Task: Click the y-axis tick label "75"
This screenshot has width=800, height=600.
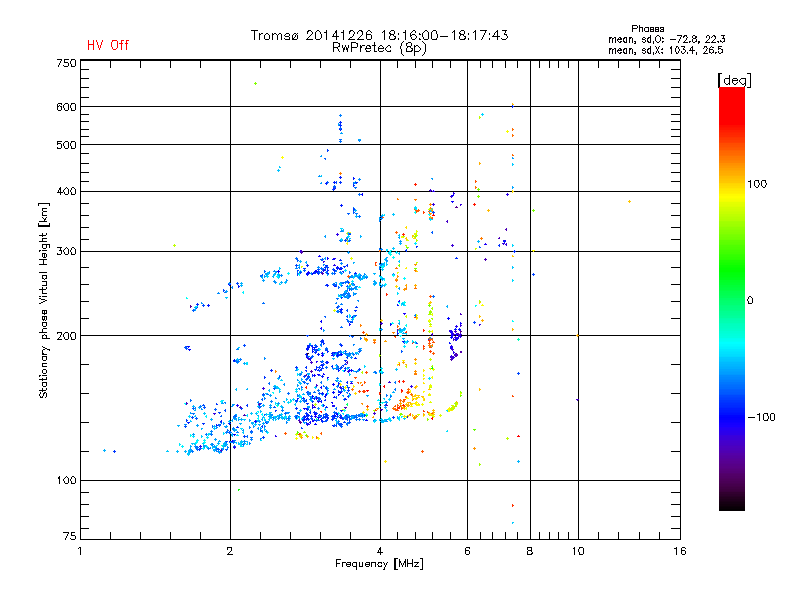Action: (x=70, y=536)
